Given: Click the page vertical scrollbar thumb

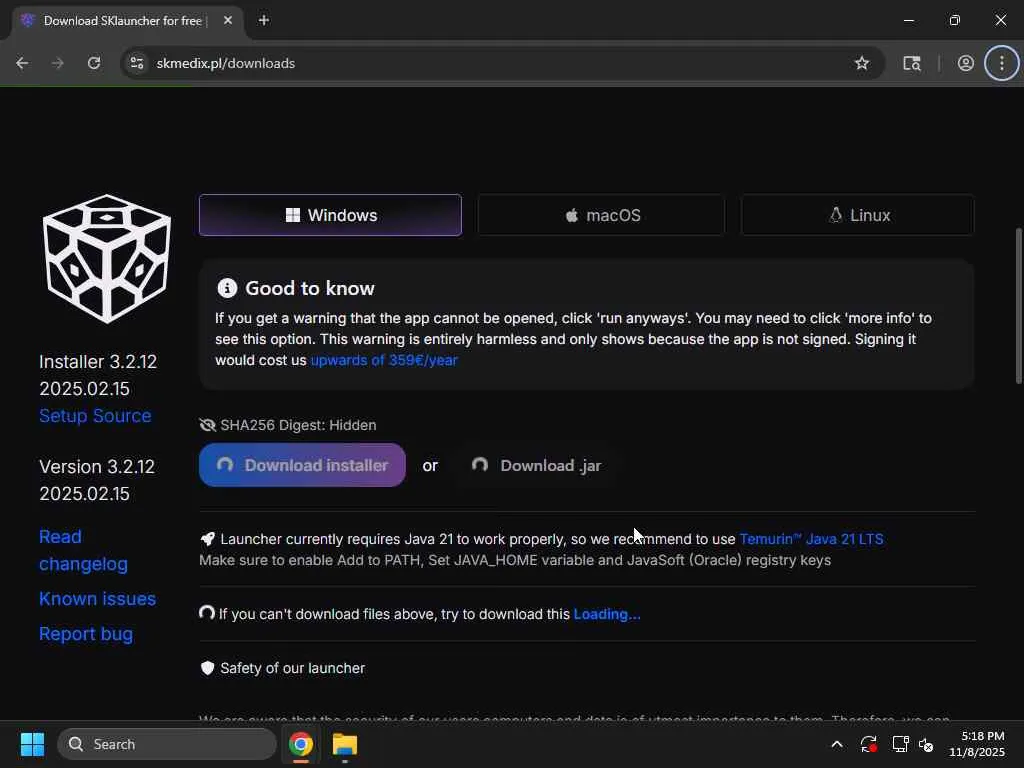Looking at the screenshot, I should pos(1019,306).
